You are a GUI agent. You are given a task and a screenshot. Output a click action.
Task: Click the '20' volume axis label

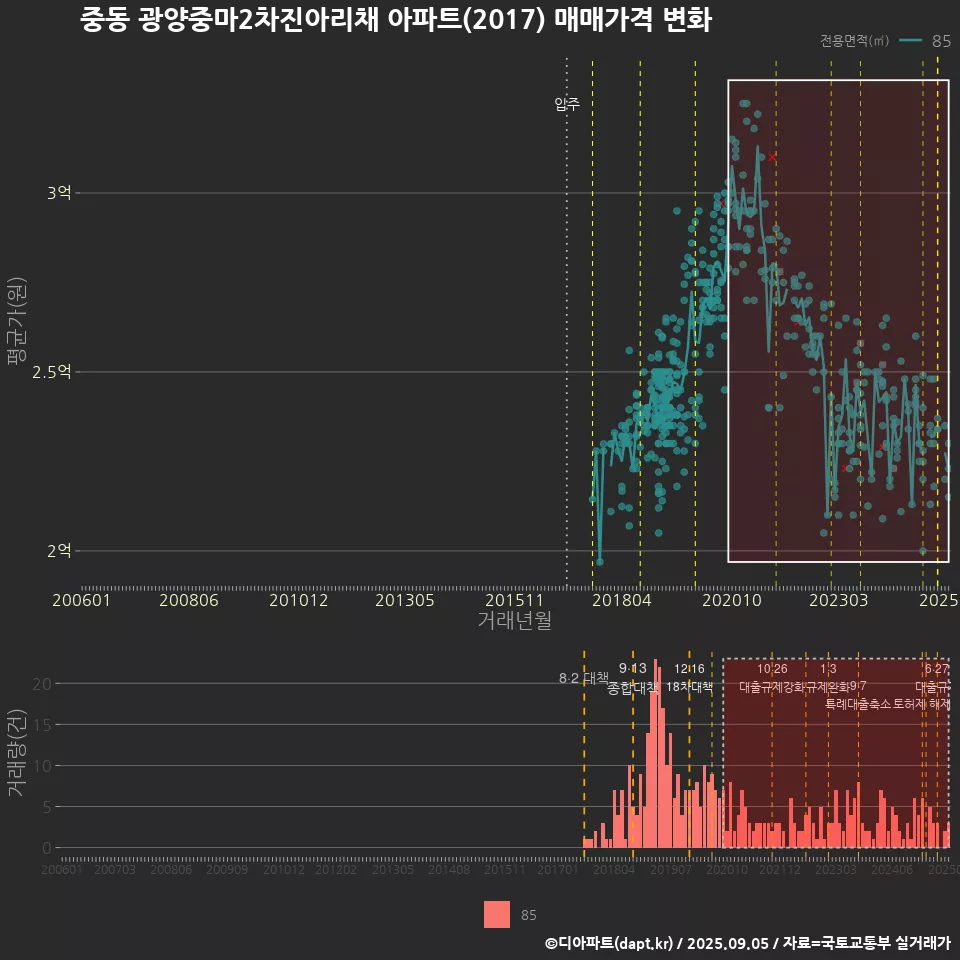pos(42,684)
